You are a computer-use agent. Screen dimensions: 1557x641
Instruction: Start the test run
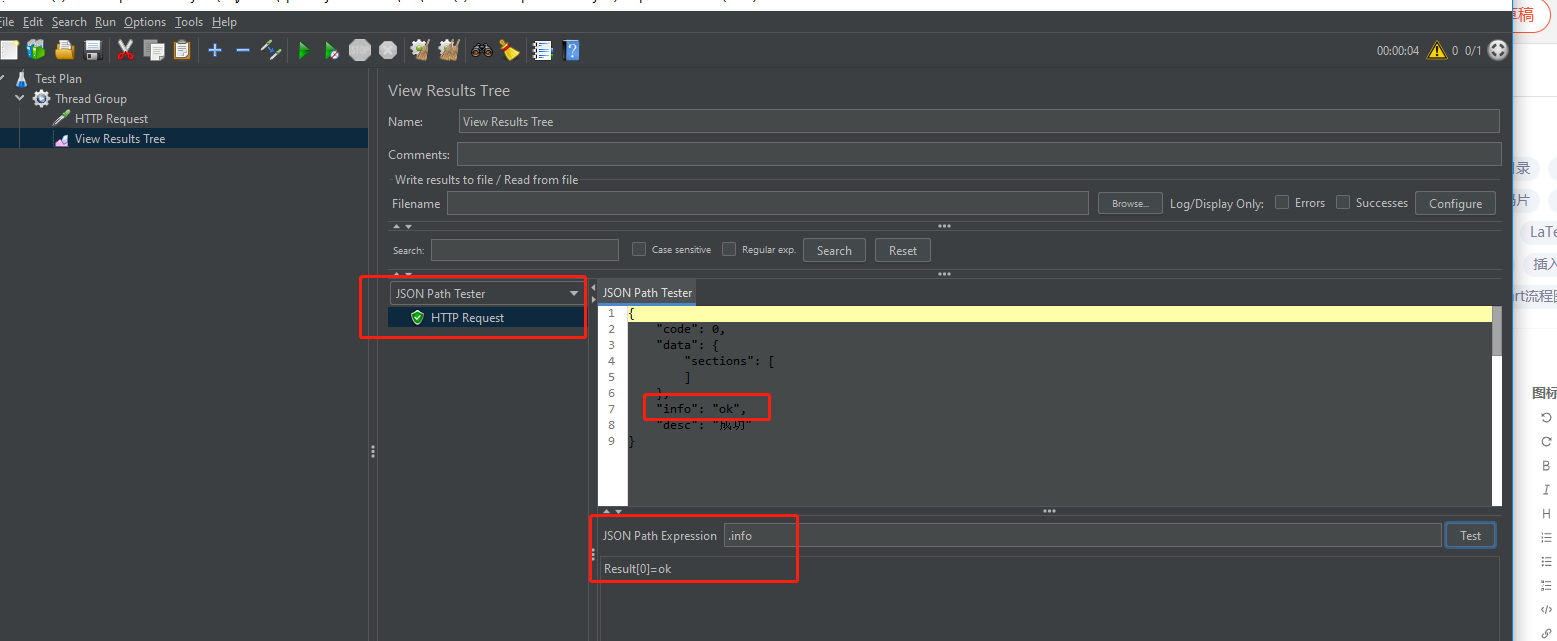pyautogui.click(x=304, y=50)
